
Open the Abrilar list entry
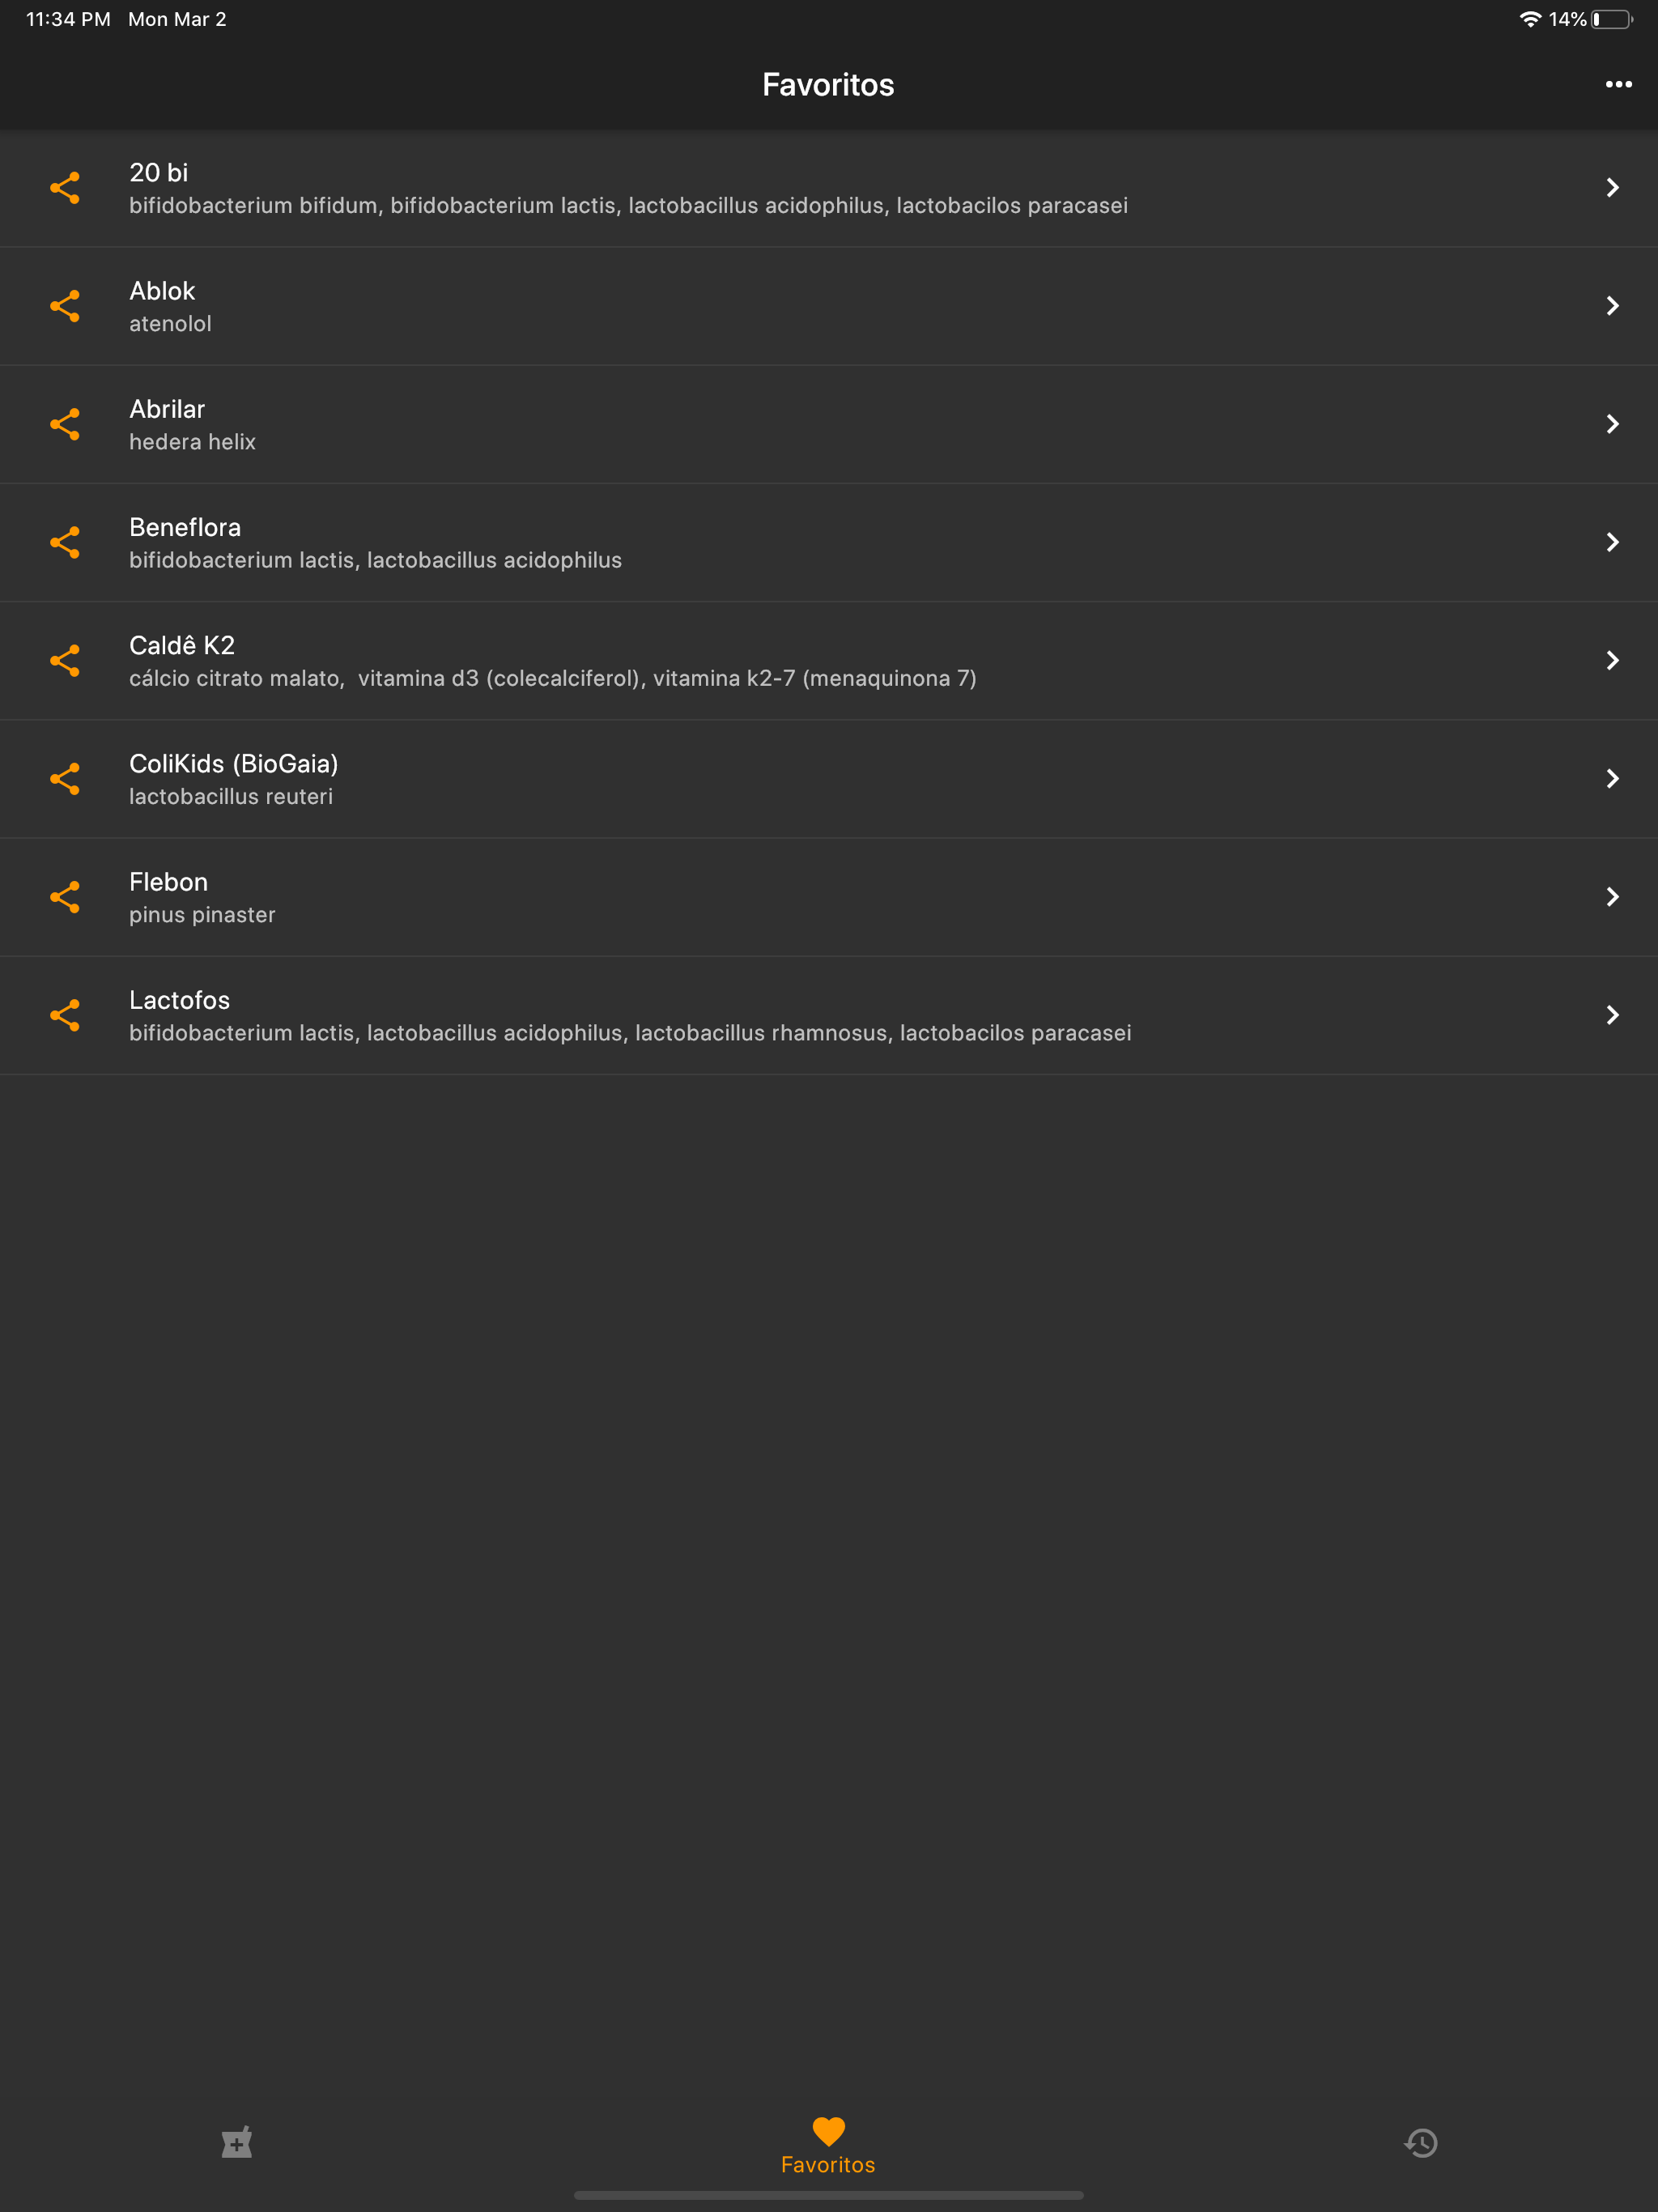(x=829, y=424)
